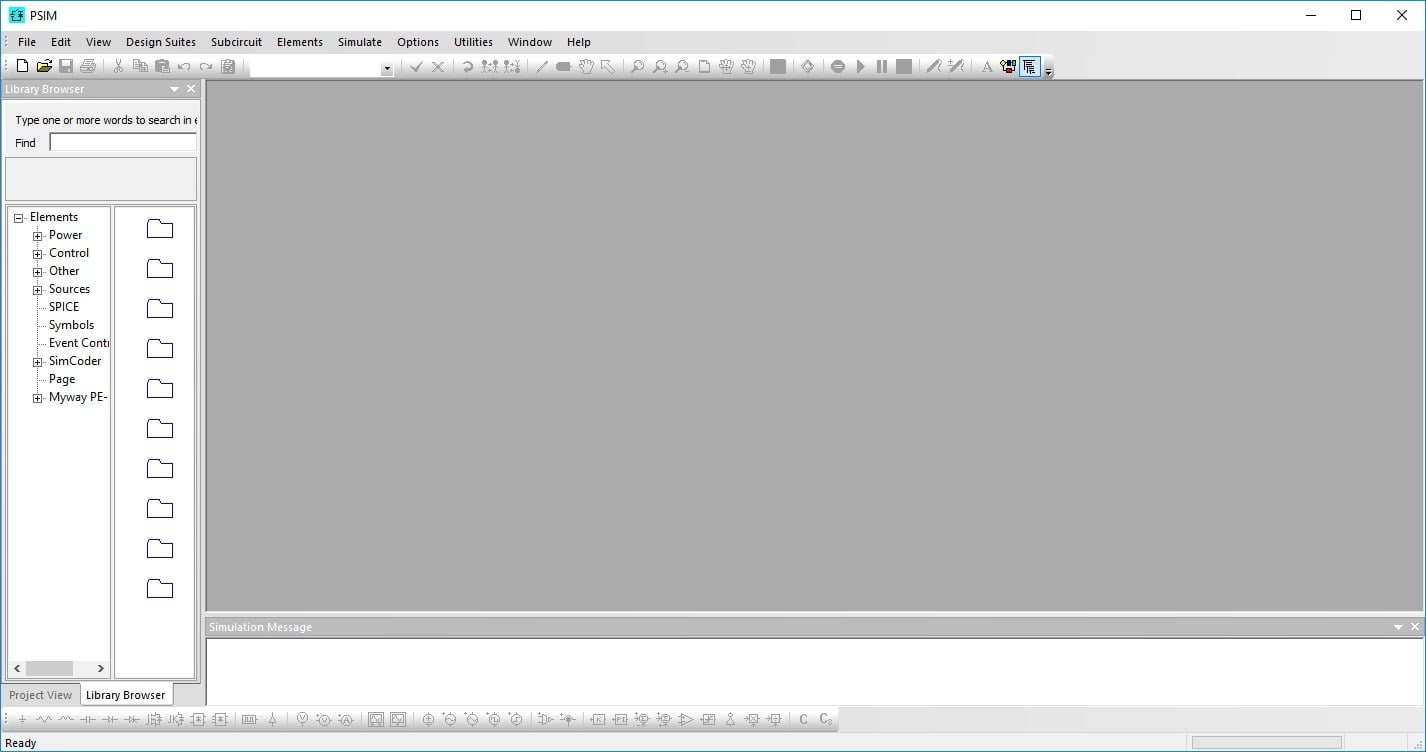Click the Cut scissors icon
Screen dimensions: 1426x752
pos(118,66)
